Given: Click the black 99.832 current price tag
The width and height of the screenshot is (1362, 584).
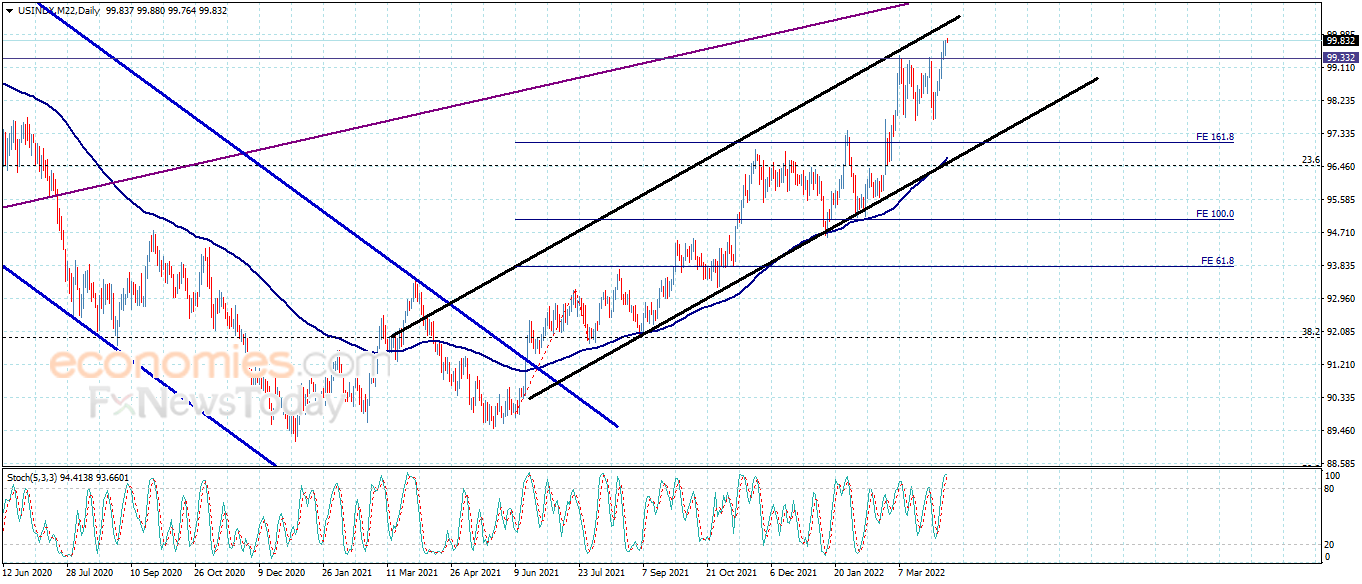Looking at the screenshot, I should 1340,41.
